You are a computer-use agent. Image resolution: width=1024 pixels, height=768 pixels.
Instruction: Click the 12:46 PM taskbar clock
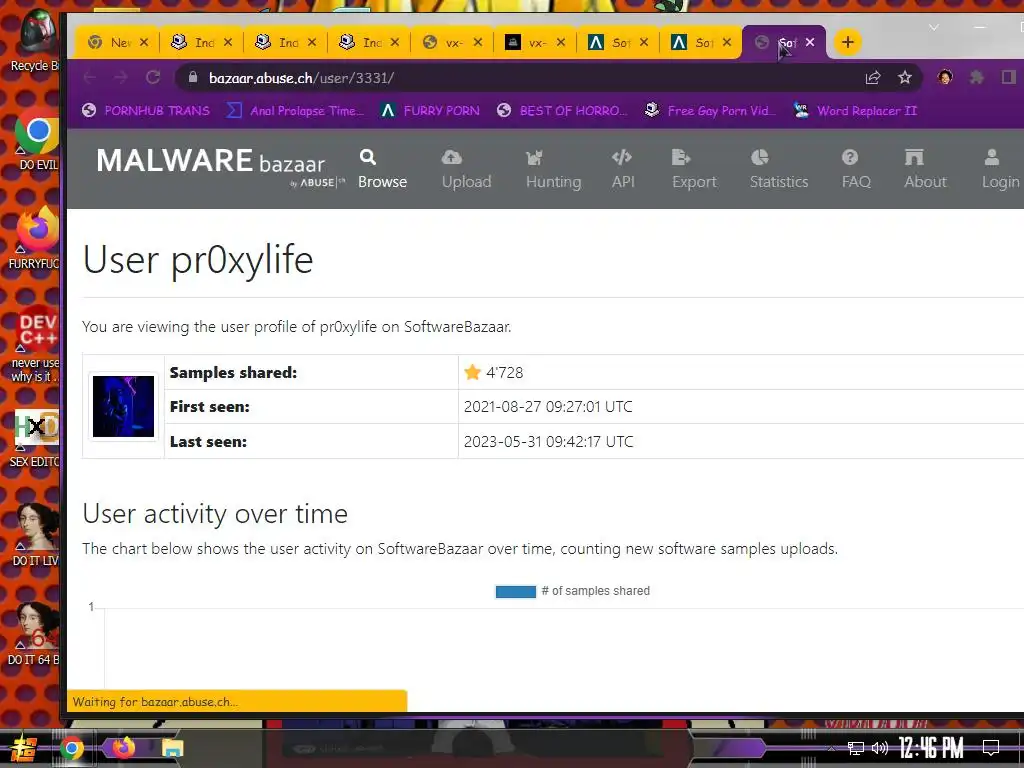pos(931,748)
